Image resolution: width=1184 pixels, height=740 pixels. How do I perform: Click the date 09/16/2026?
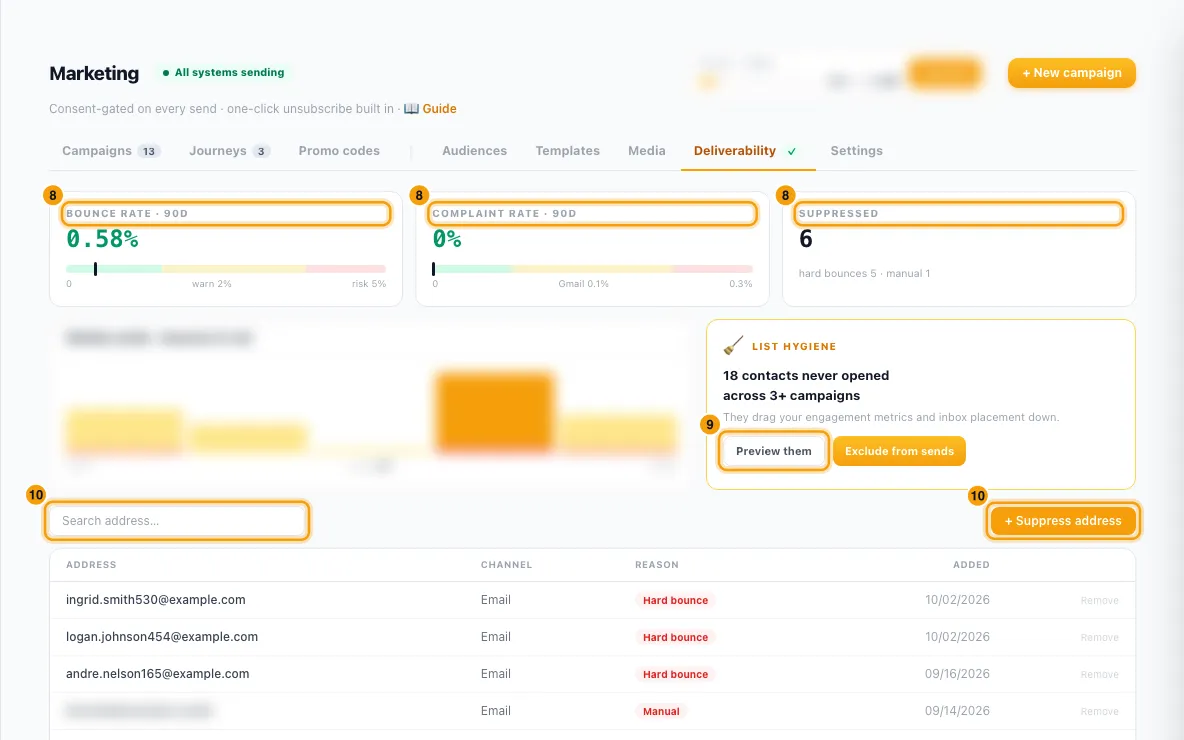957,674
